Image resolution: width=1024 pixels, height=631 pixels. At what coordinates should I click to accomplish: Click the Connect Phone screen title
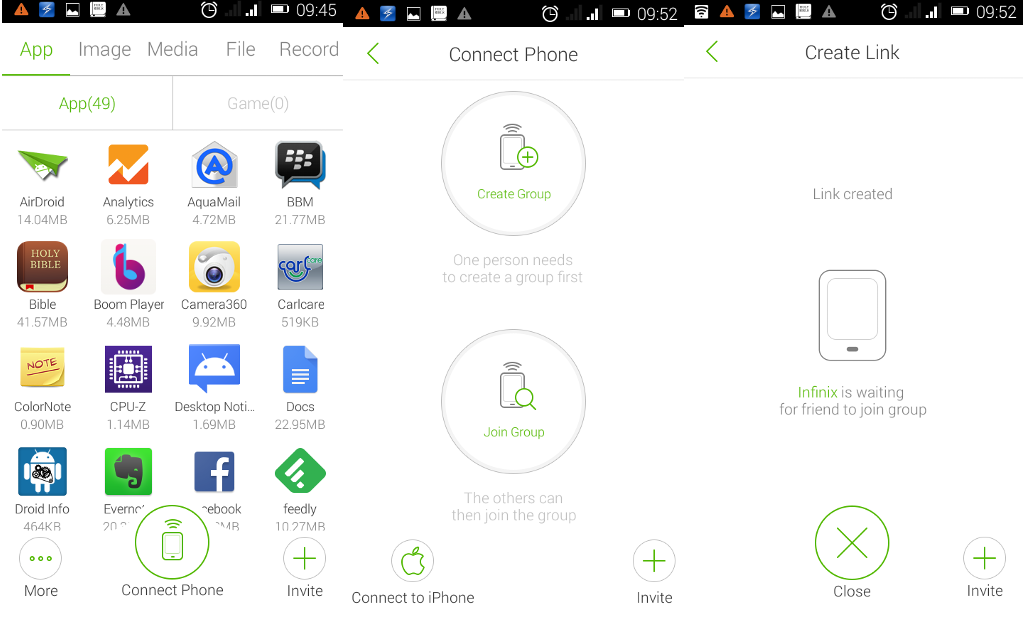pyautogui.click(x=513, y=54)
